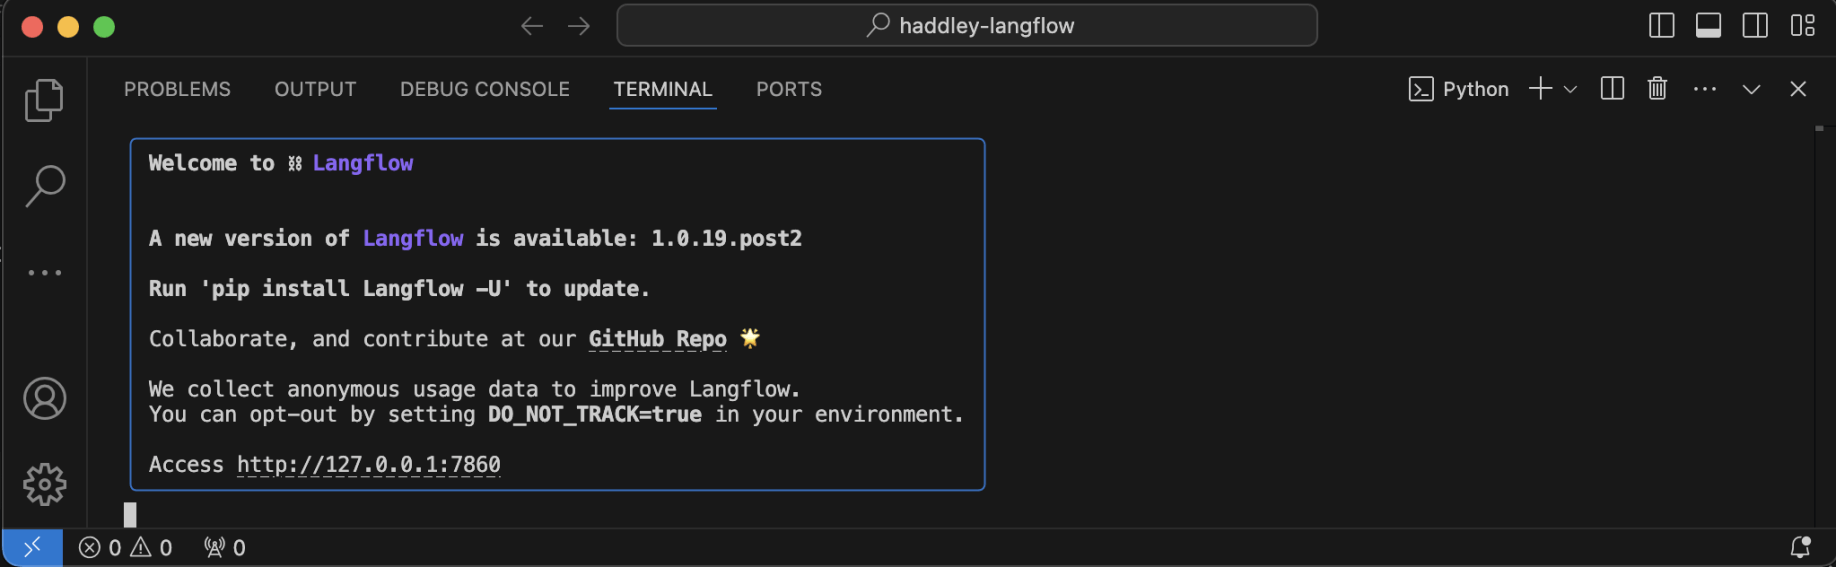Open the http://127.0.0.1:7860 link

[368, 465]
